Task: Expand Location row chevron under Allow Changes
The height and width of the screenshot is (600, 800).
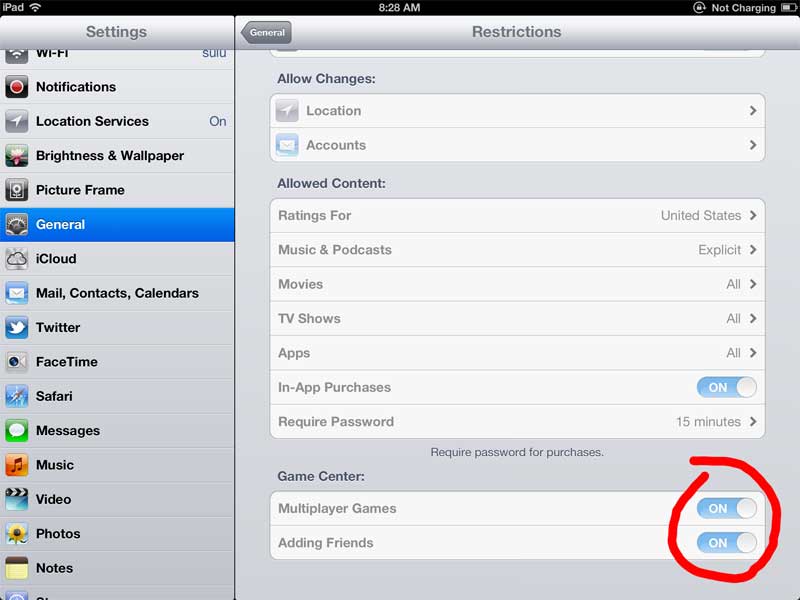Action: [753, 111]
